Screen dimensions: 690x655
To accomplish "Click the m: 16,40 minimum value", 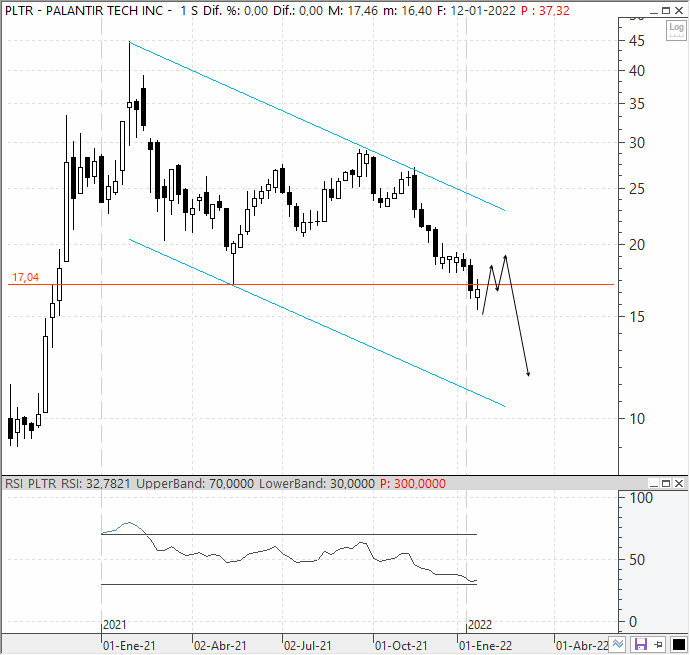I will [x=407, y=11].
